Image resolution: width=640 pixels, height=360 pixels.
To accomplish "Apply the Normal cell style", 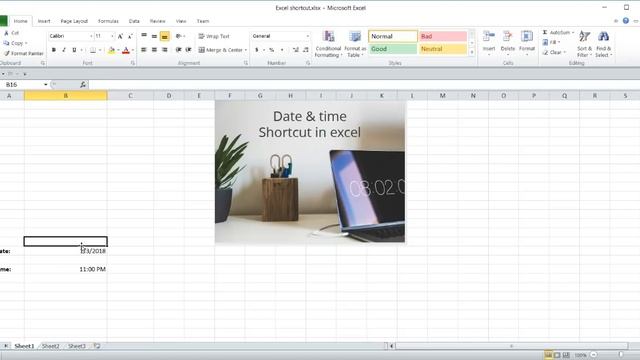I will [393, 36].
